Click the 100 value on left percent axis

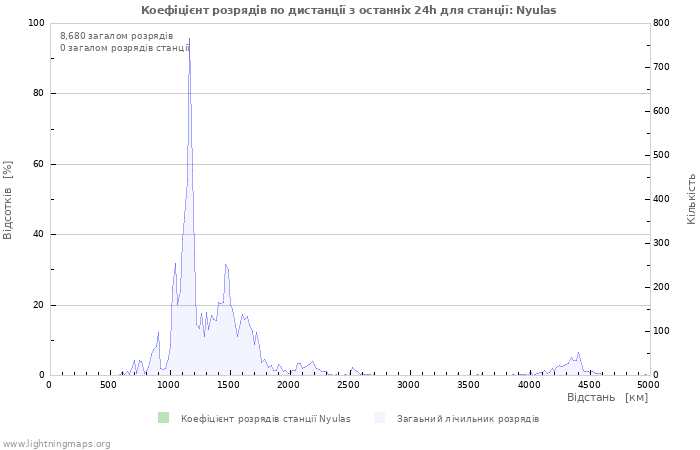tap(36, 23)
